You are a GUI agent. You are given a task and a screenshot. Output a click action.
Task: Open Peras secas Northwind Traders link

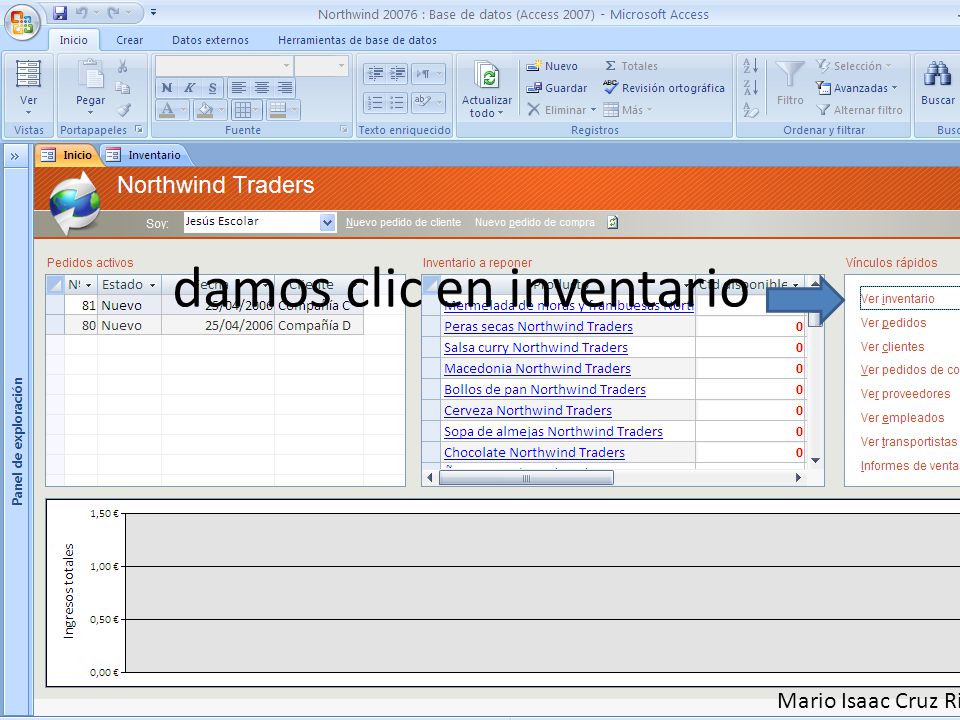[x=538, y=326]
